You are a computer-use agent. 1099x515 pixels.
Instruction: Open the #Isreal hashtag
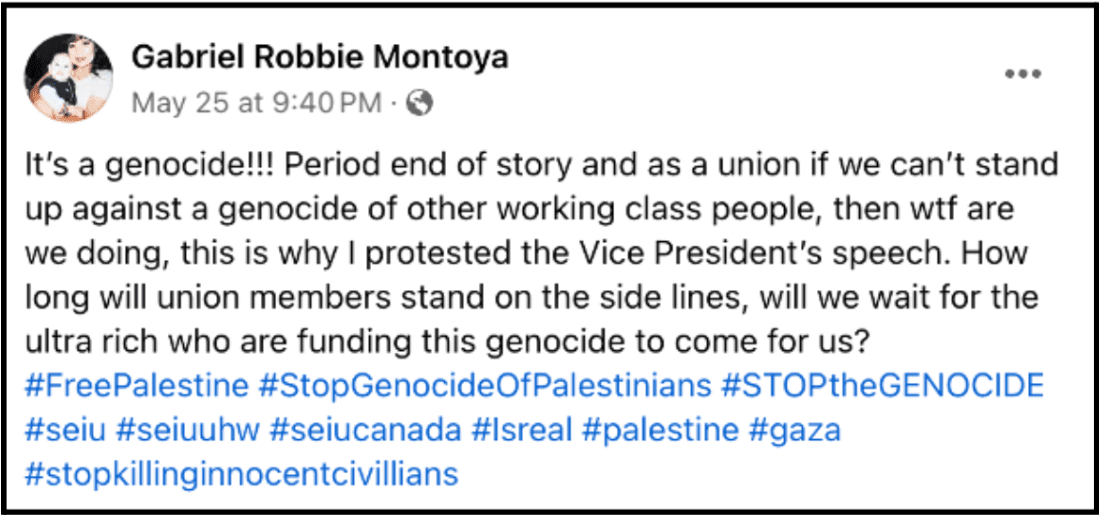525,429
